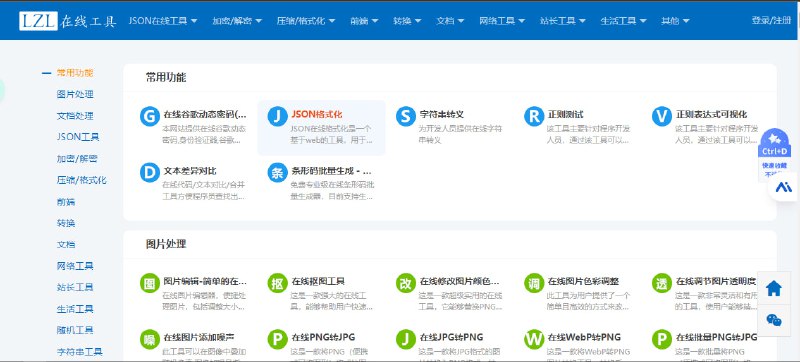Open the 文本差异对比 title link
Image resolution: width=800 pixels, height=362 pixels.
pos(190,170)
